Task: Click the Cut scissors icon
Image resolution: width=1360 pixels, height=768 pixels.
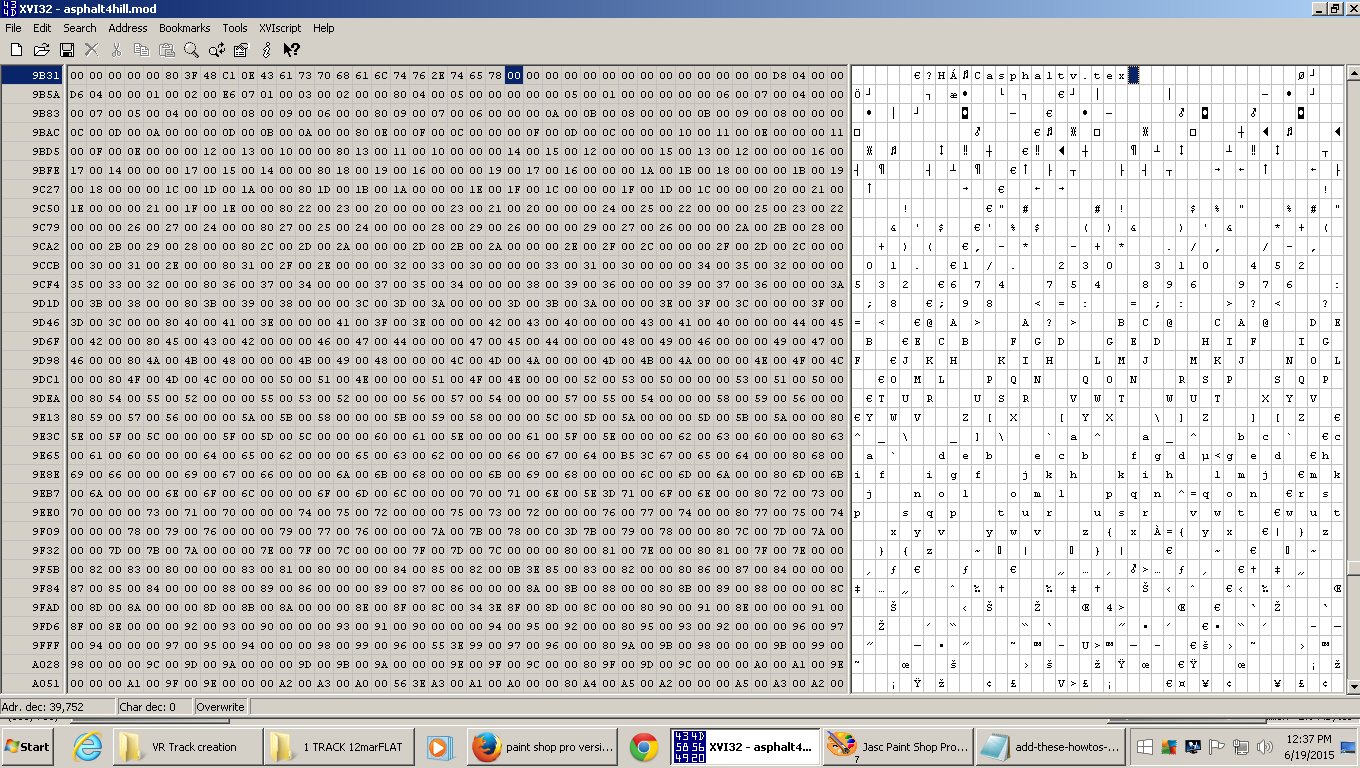Action: coord(116,49)
